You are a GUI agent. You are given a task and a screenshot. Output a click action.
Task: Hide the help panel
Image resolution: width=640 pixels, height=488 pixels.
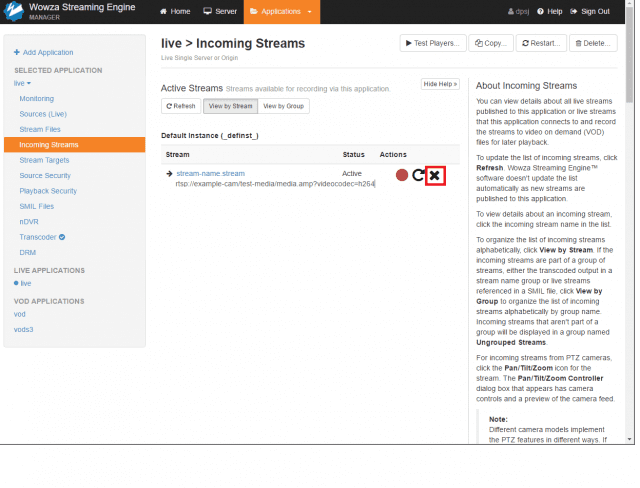point(440,84)
